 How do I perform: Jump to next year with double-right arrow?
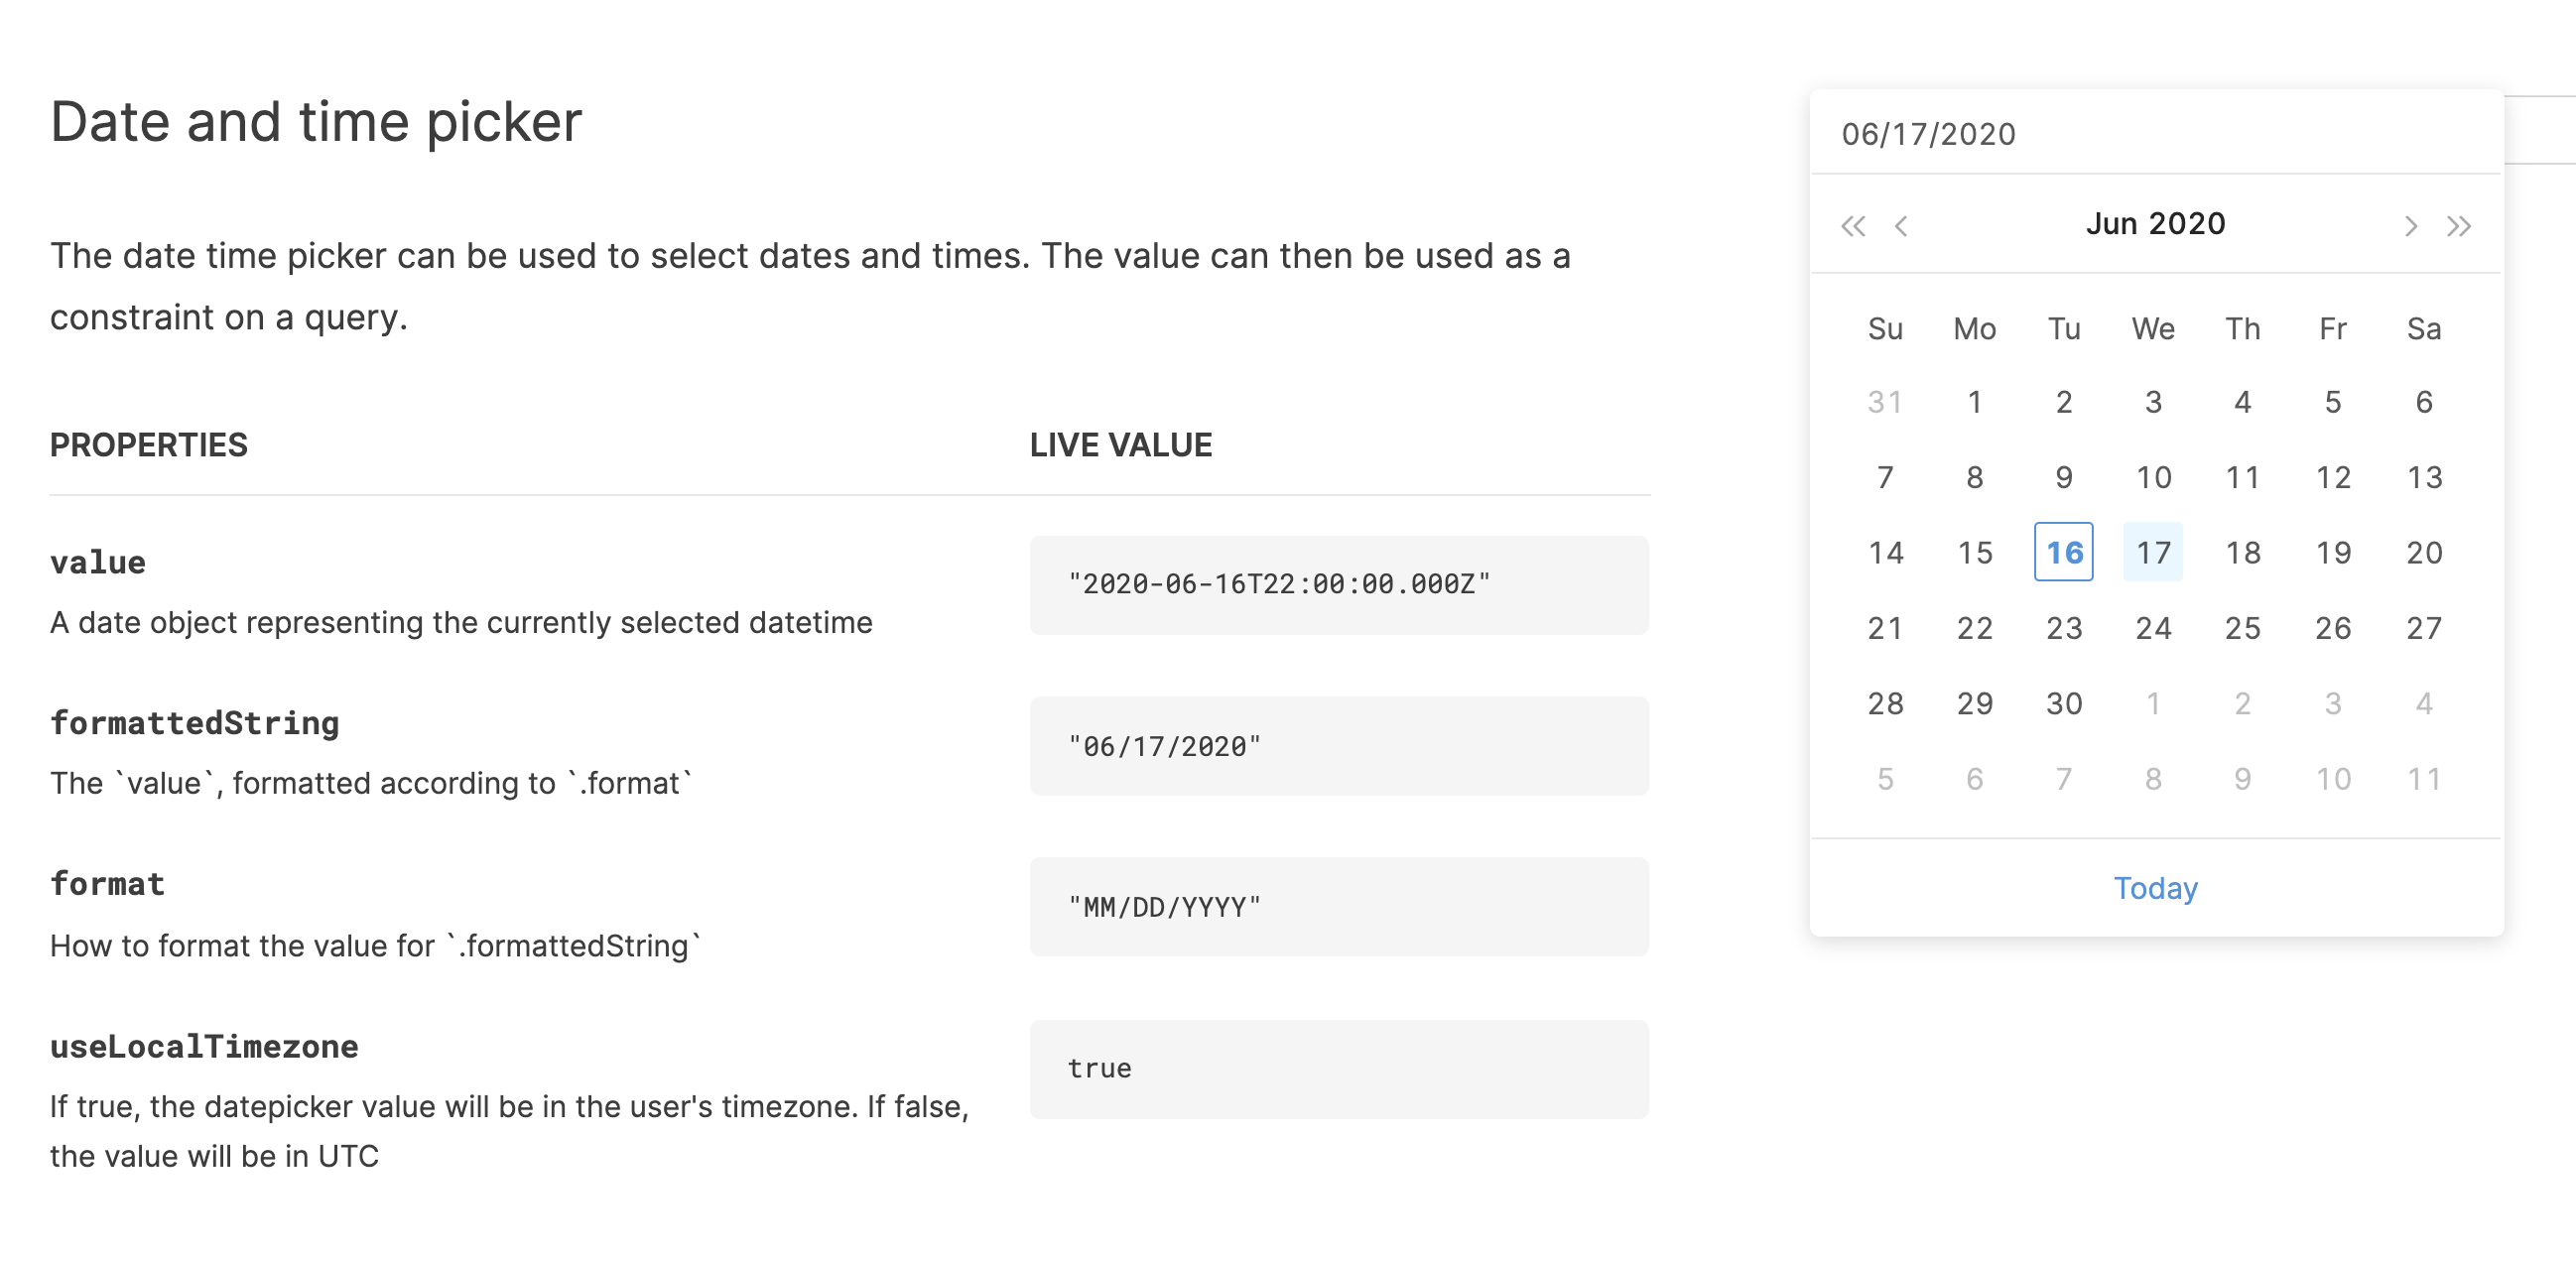click(2459, 226)
